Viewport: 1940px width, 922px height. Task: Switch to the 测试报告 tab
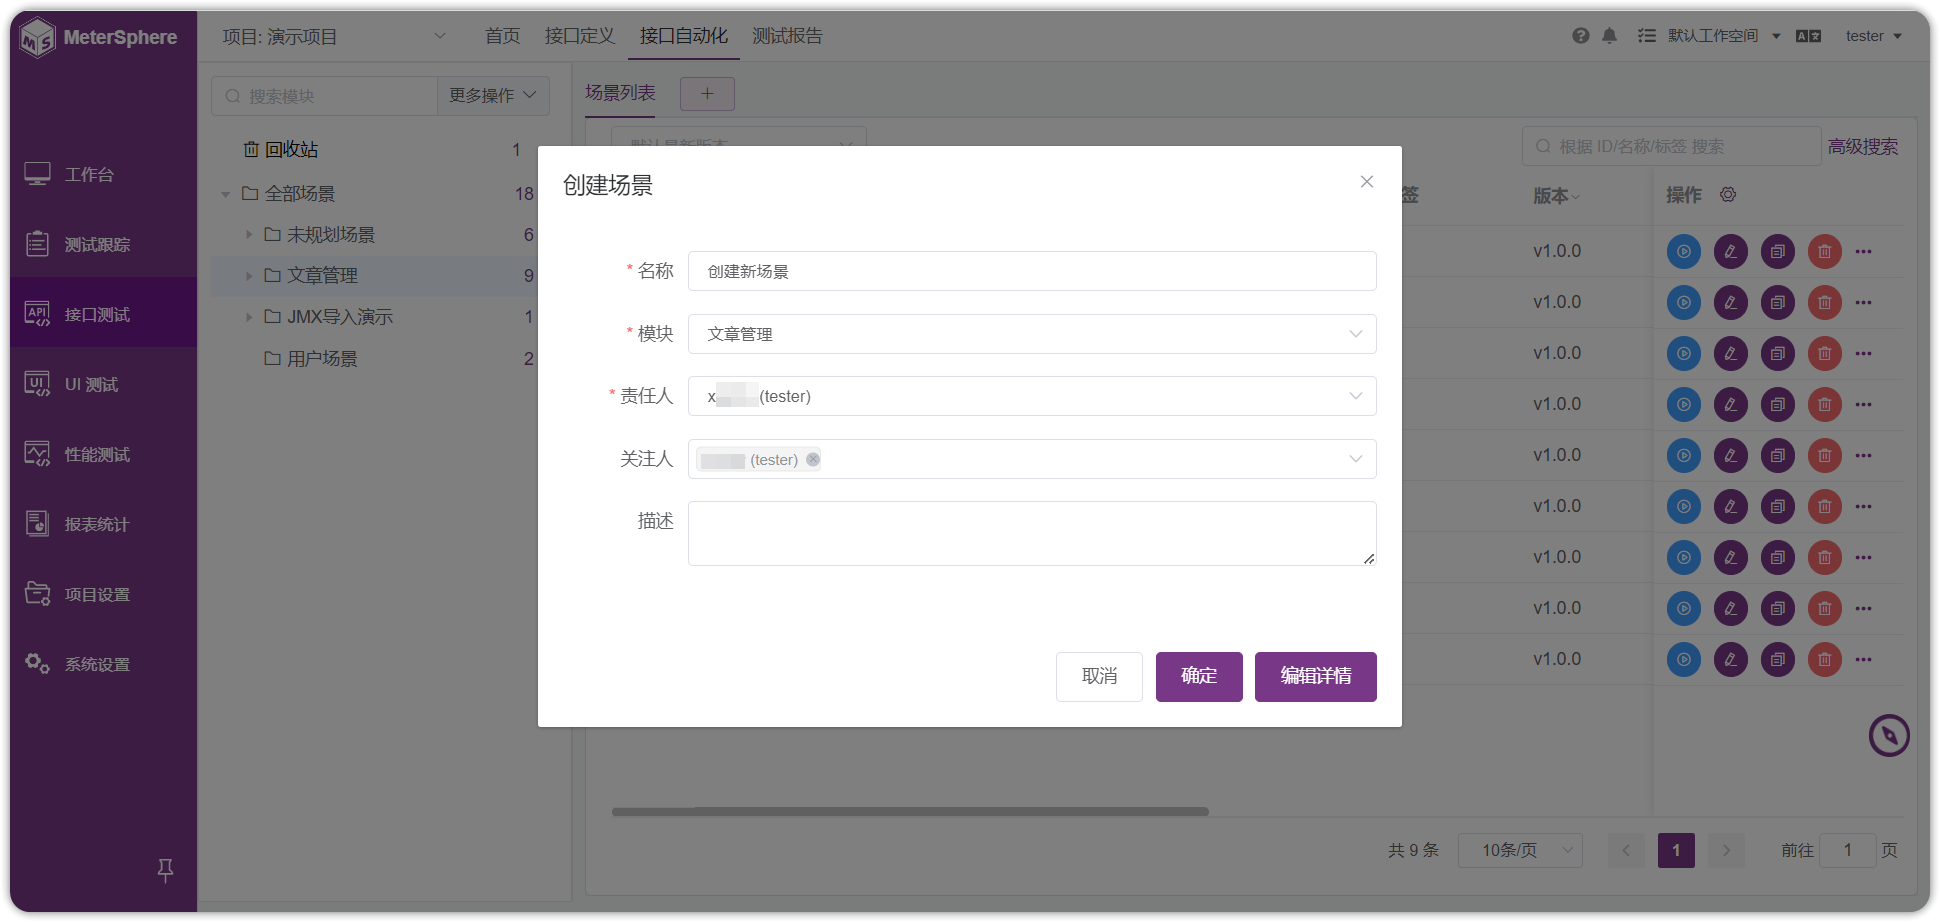coord(787,36)
